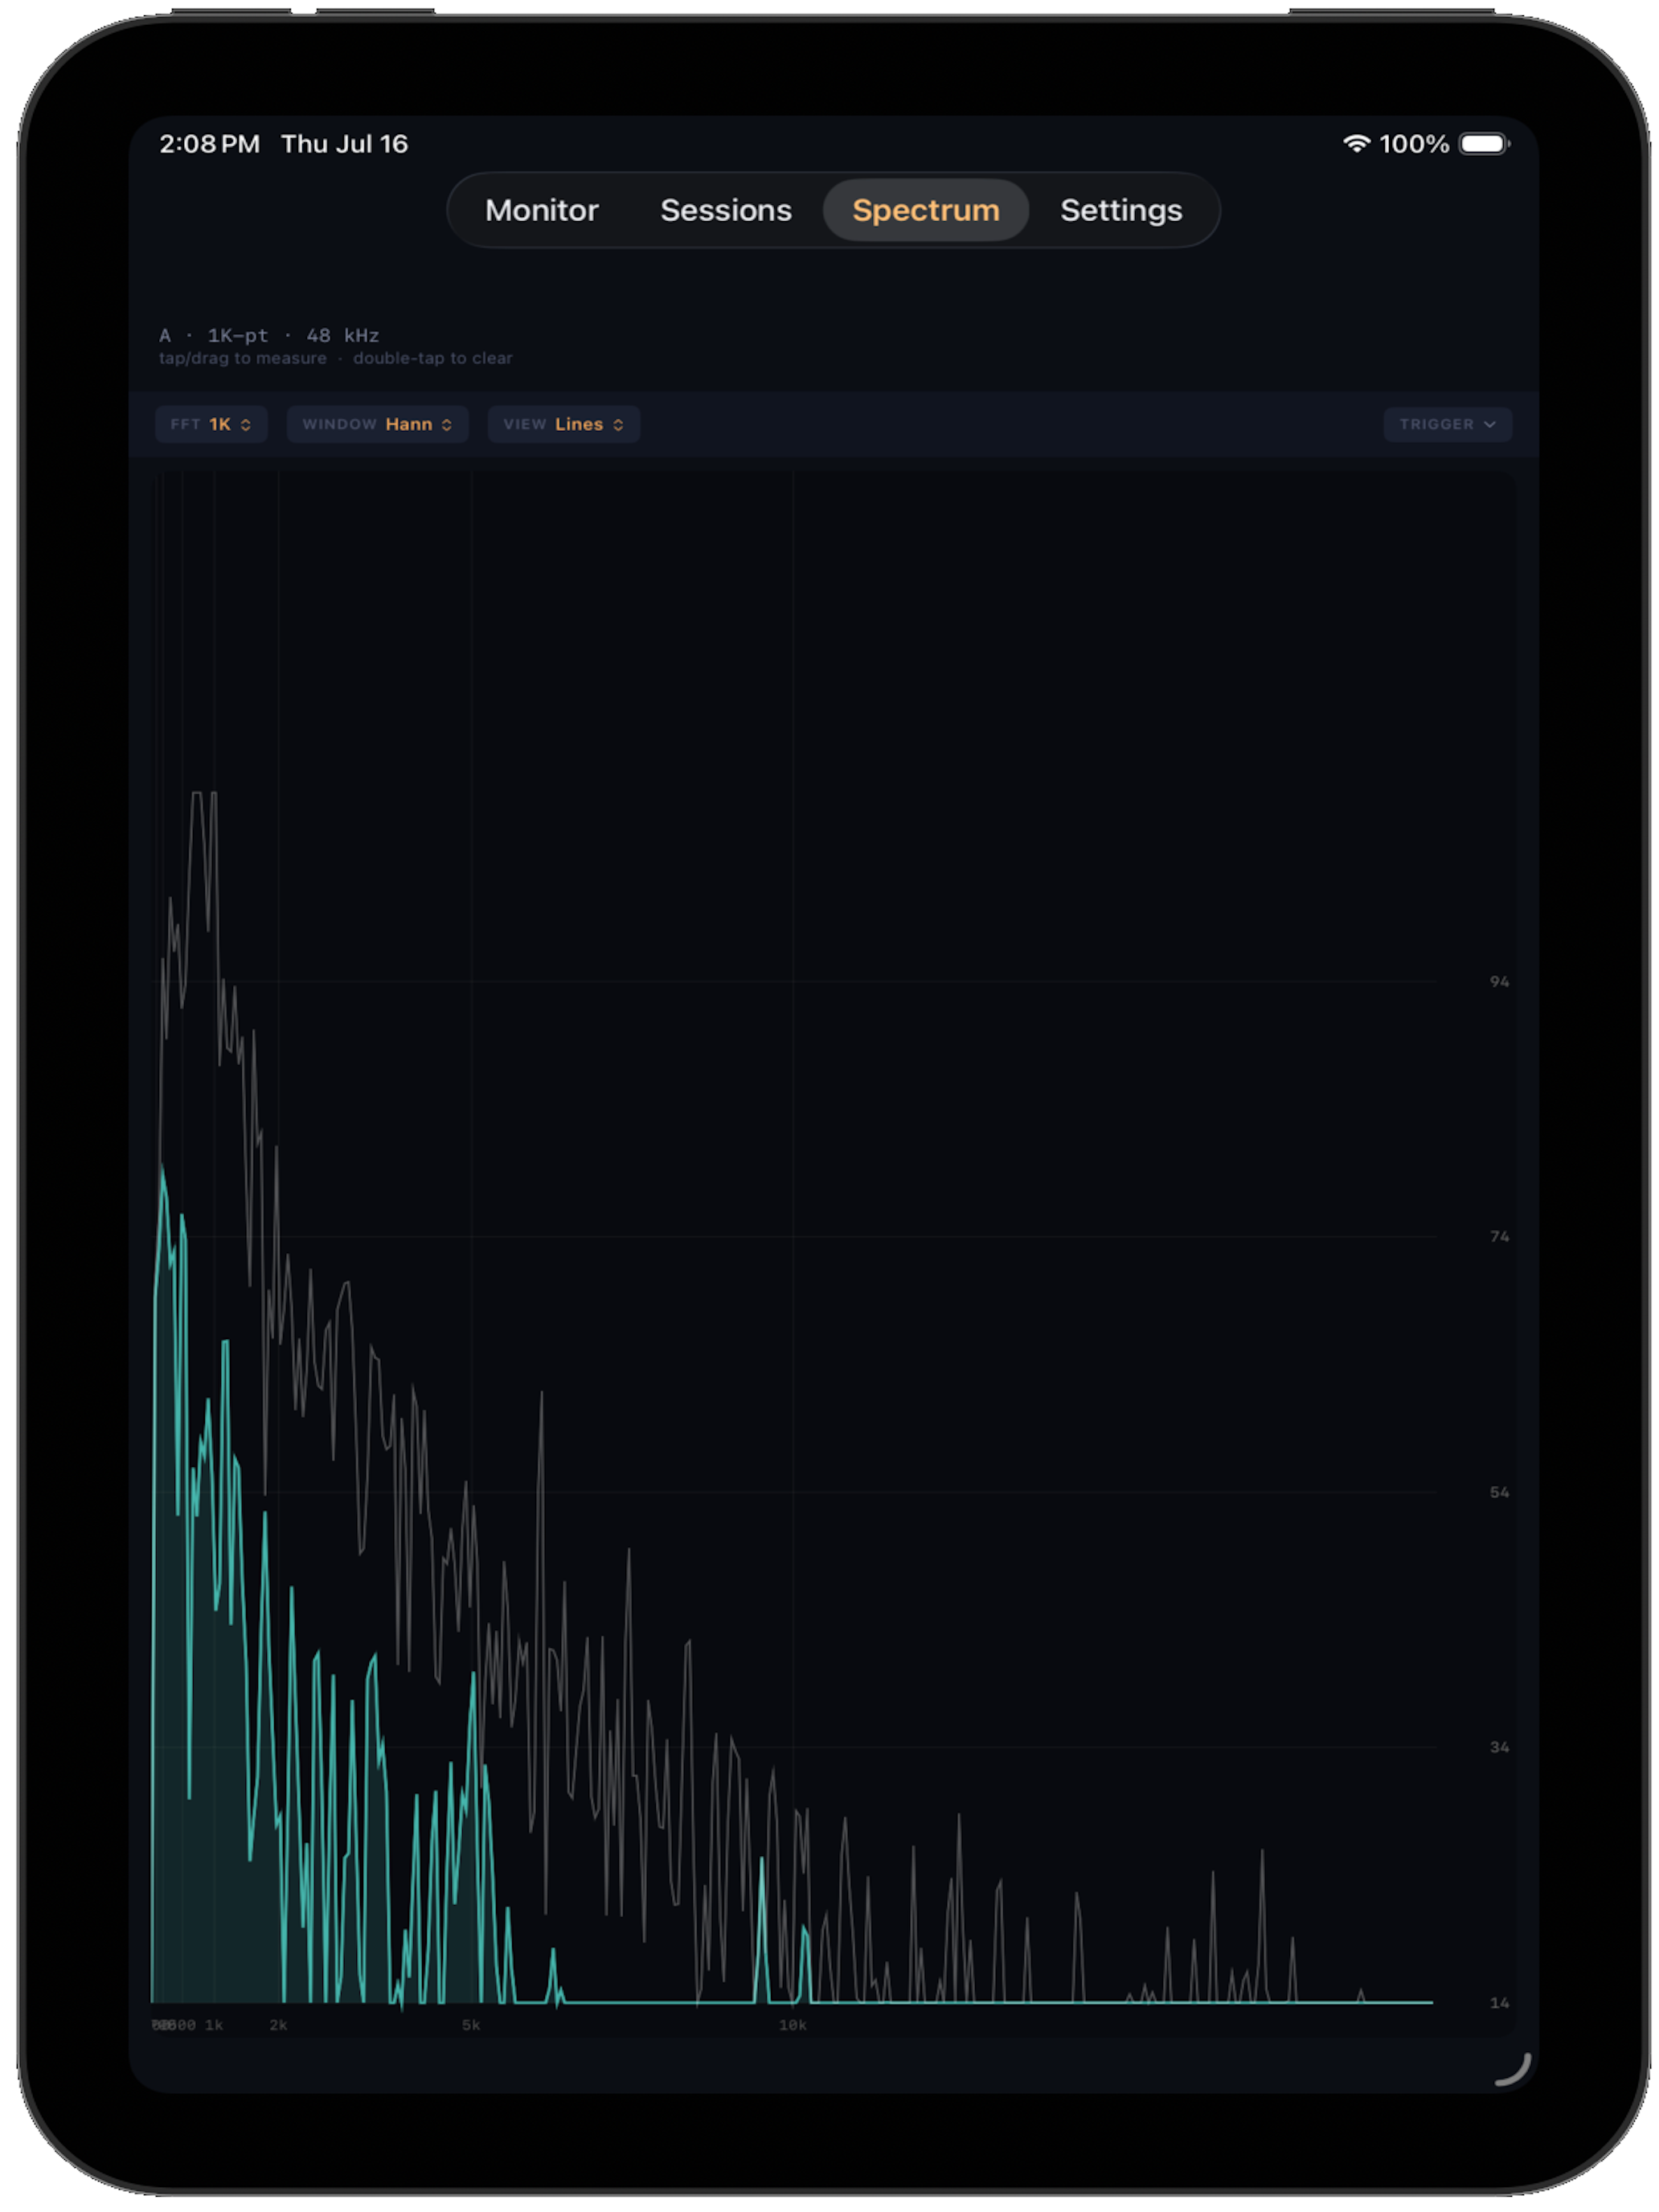Tap the 54 dB axis label
Viewport: 1659px width, 2212px height.
1498,1492
